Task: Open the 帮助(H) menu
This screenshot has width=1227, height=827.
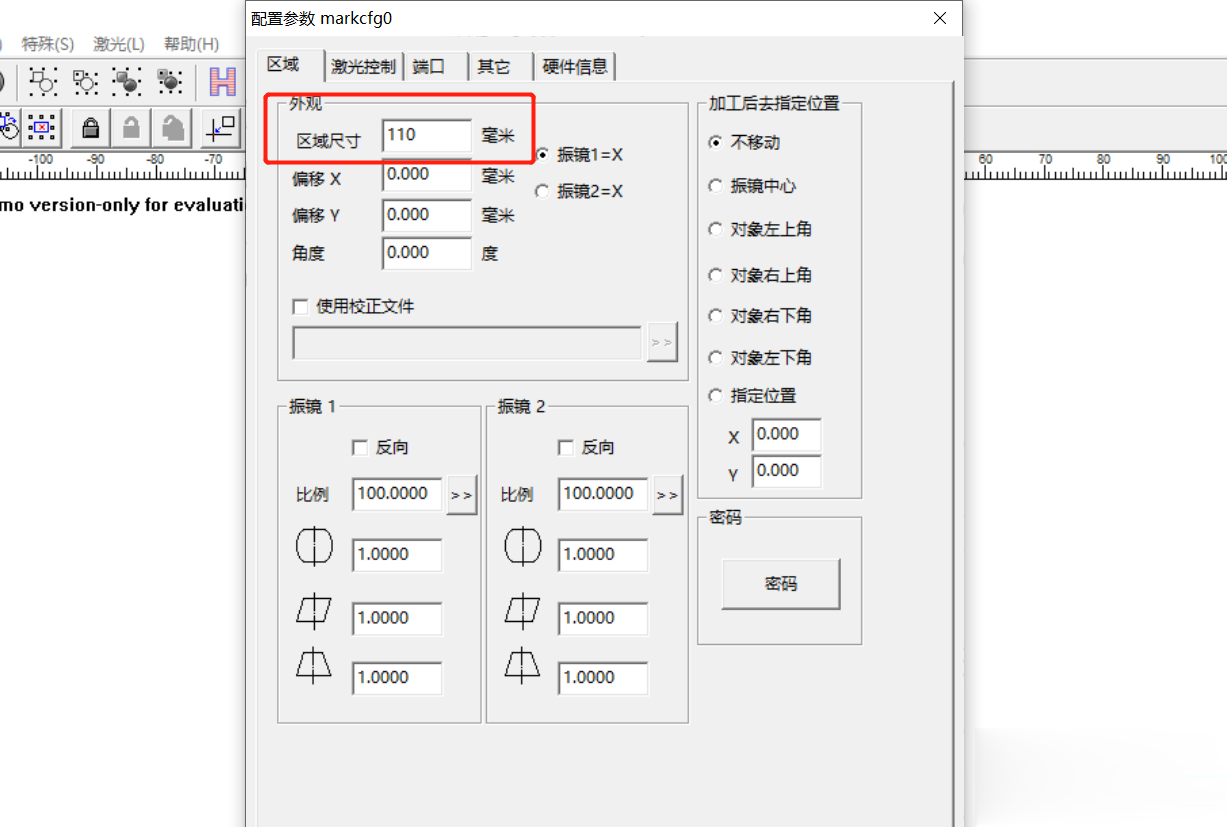Action: point(192,44)
